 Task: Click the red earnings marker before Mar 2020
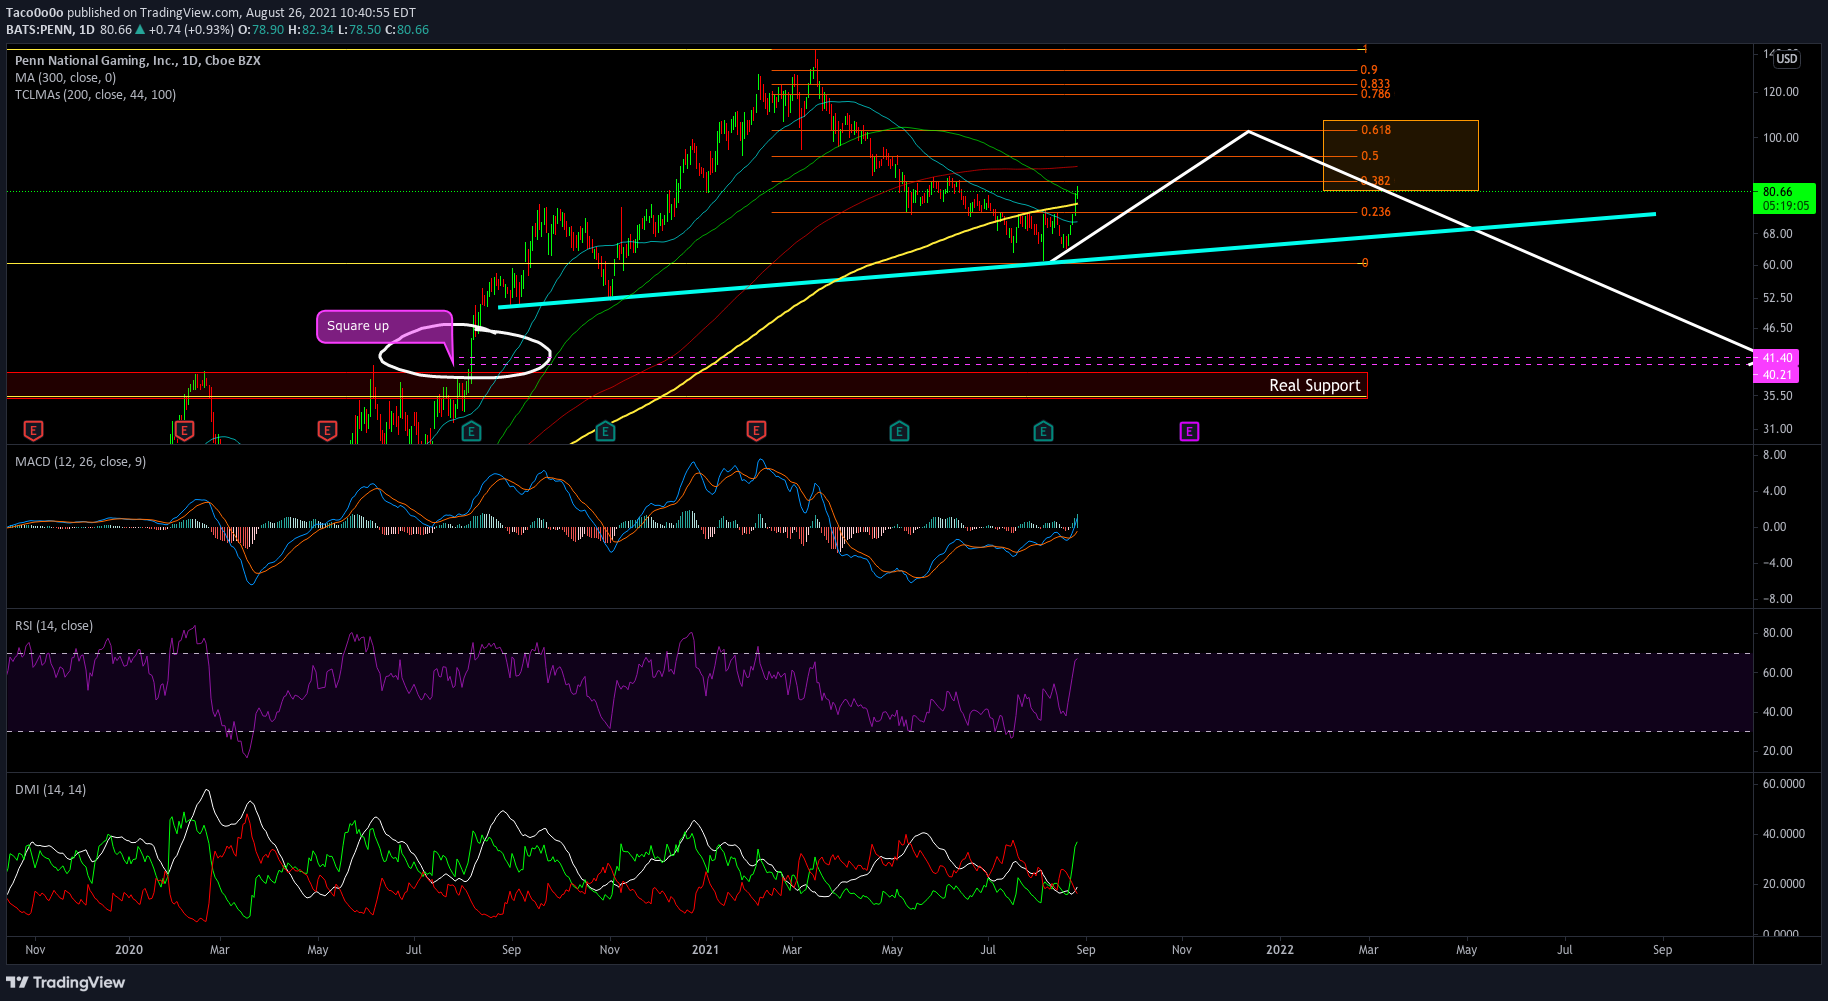pos(183,431)
